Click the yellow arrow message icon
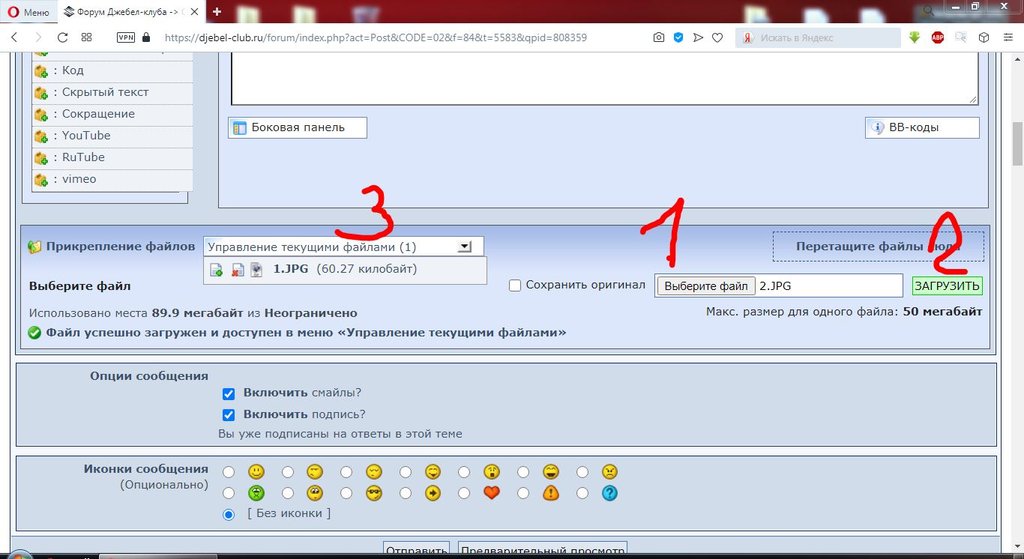Image resolution: width=1024 pixels, height=559 pixels. tap(432, 493)
